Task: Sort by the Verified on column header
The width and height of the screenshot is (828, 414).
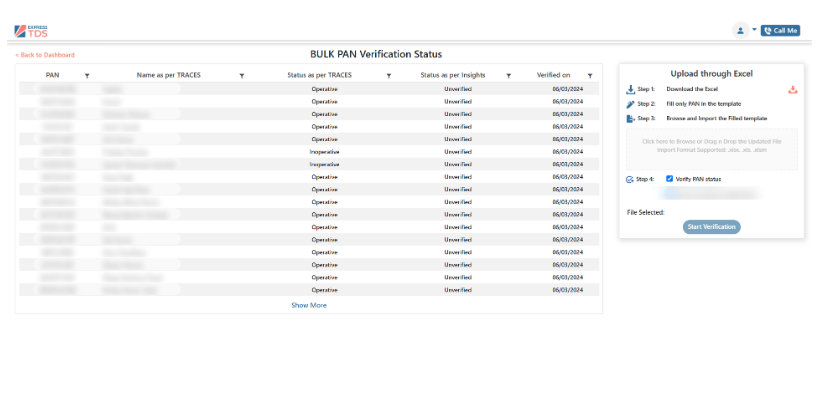Action: pos(553,75)
